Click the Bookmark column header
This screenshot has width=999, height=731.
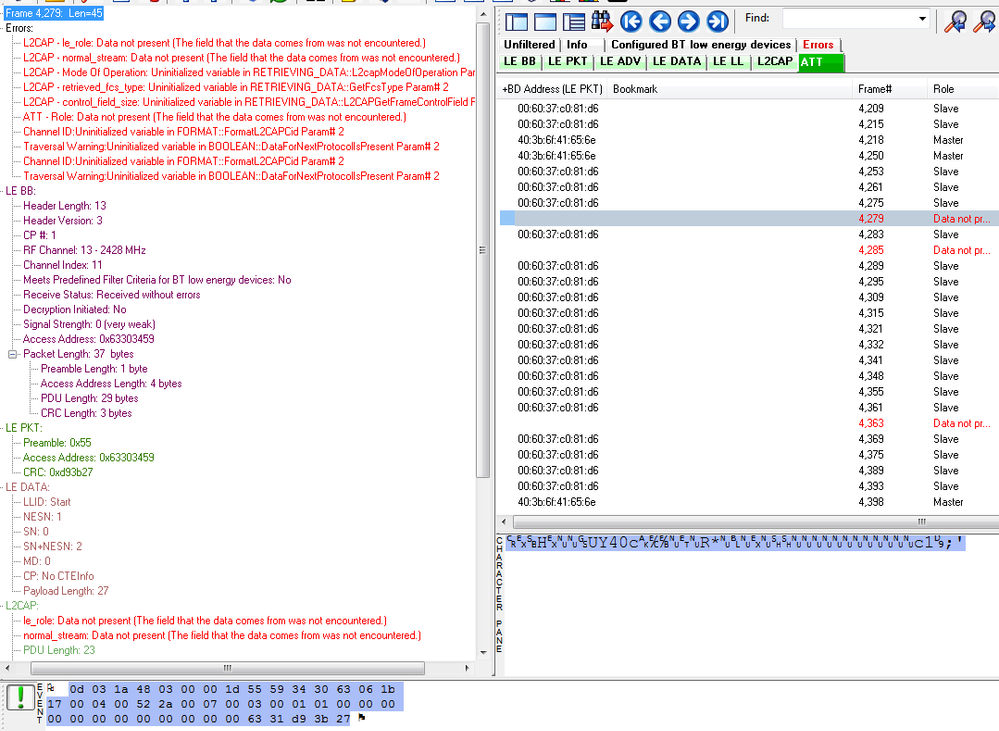tap(729, 89)
